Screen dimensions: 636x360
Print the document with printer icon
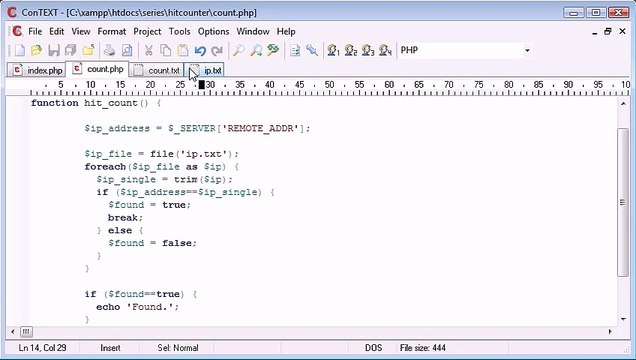coord(109,50)
